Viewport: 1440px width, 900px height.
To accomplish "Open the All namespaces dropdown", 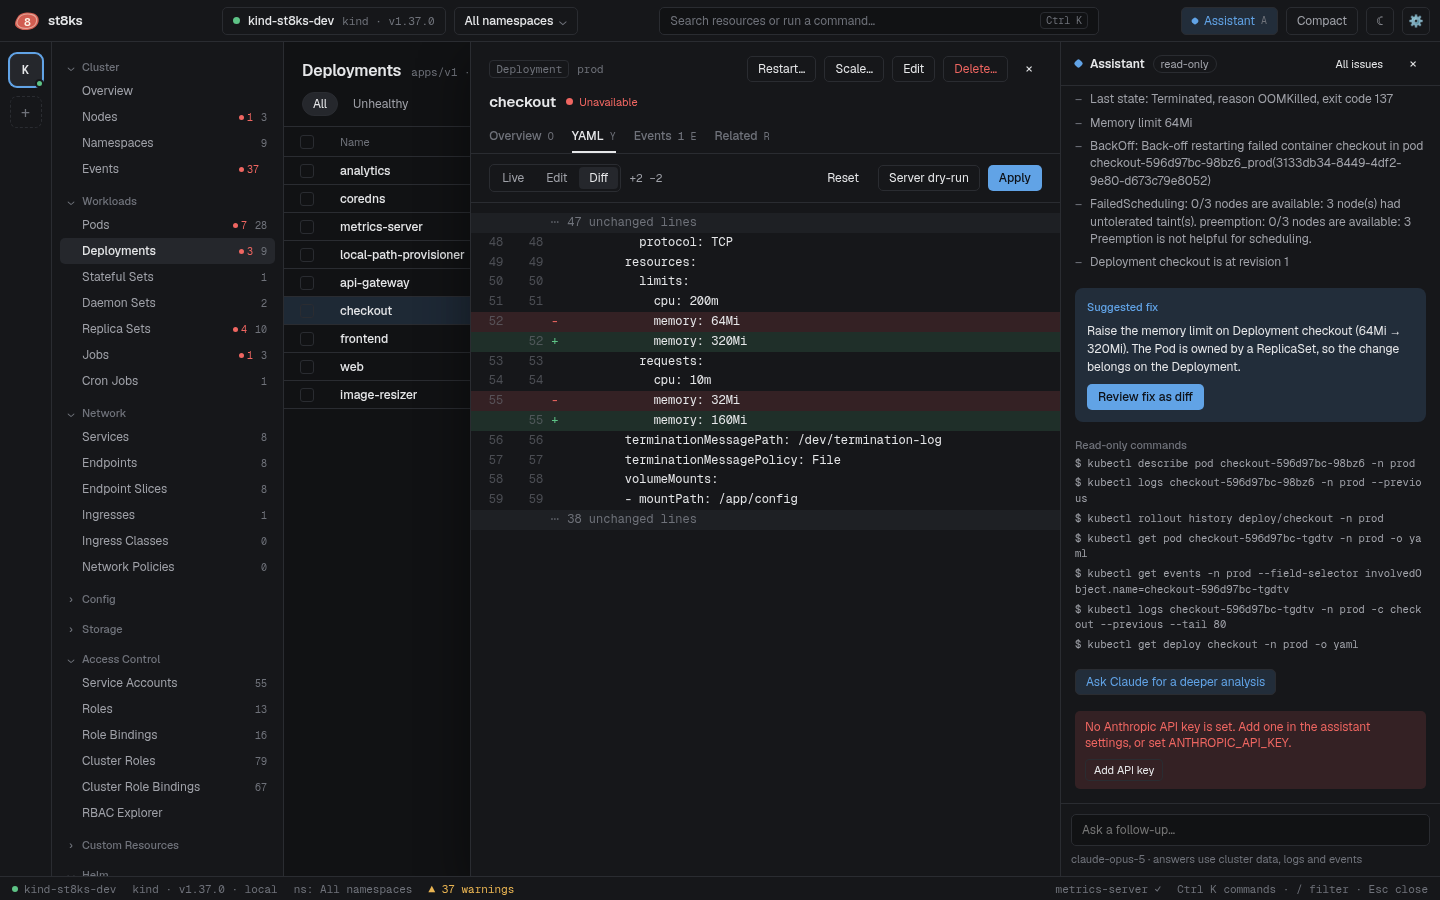I will tap(515, 21).
